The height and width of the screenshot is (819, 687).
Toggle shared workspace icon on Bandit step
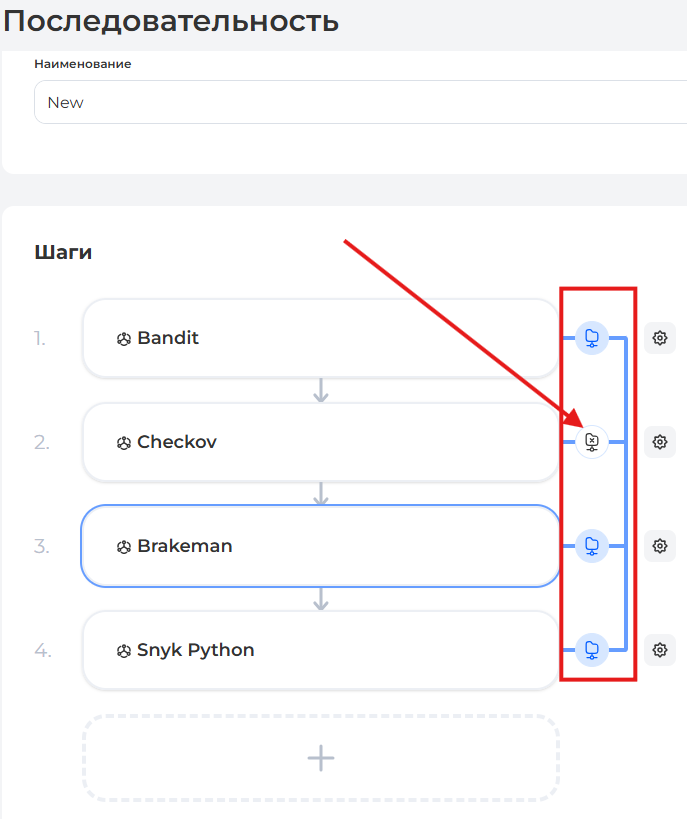coord(592,338)
